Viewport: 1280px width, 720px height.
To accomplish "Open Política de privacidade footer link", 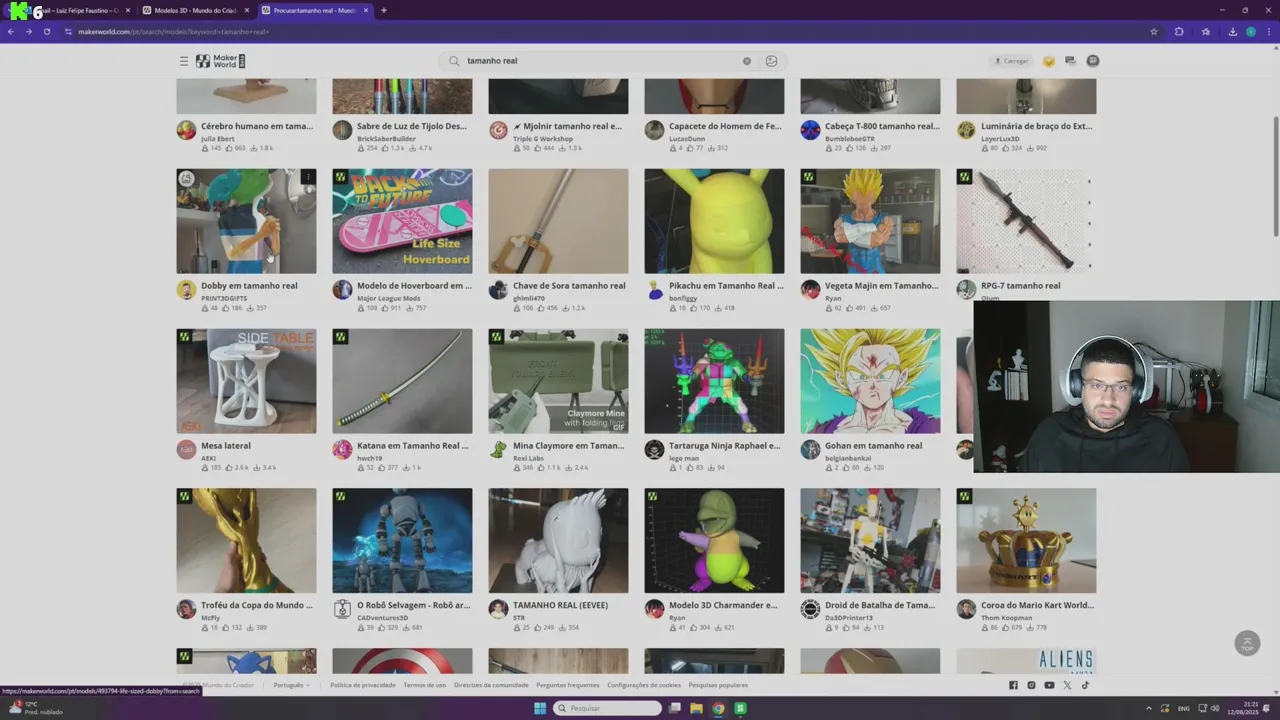I will coord(363,685).
